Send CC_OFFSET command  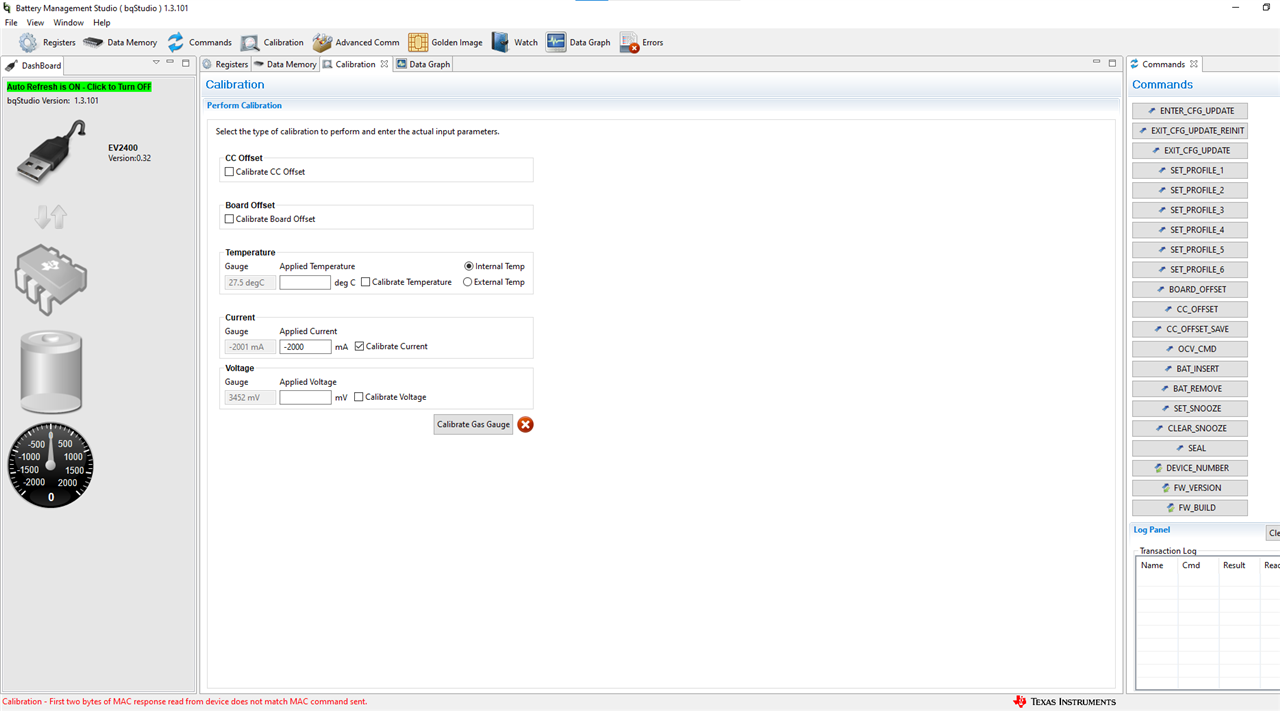tap(1190, 309)
